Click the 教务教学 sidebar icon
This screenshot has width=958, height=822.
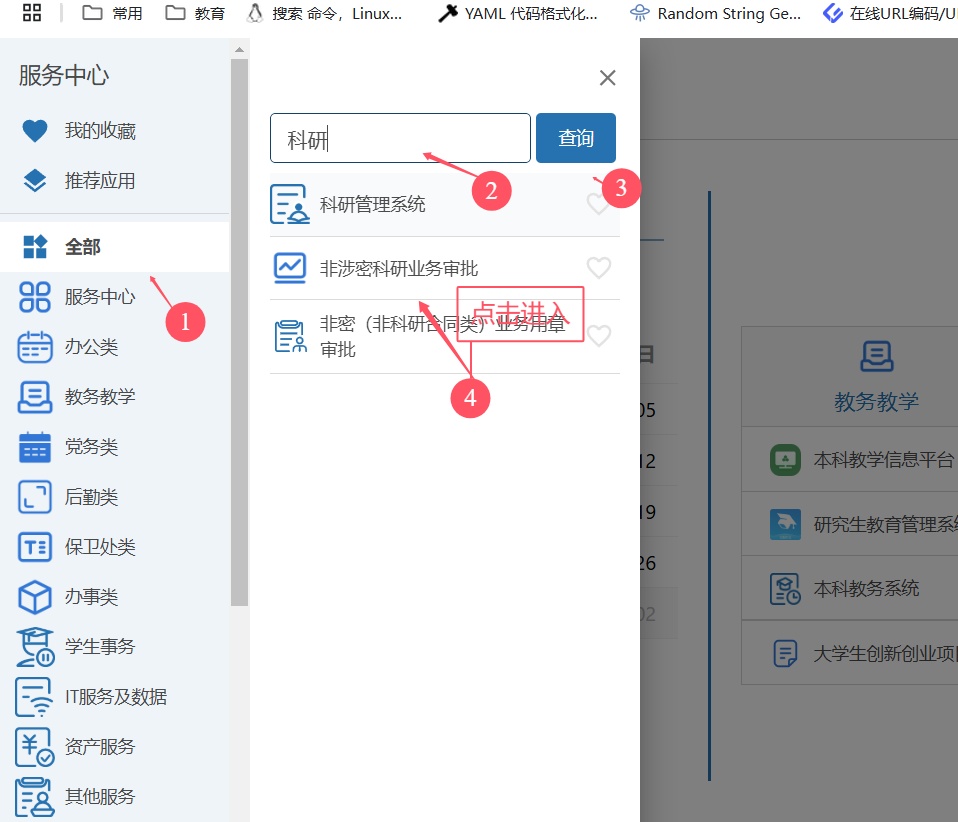[35, 397]
